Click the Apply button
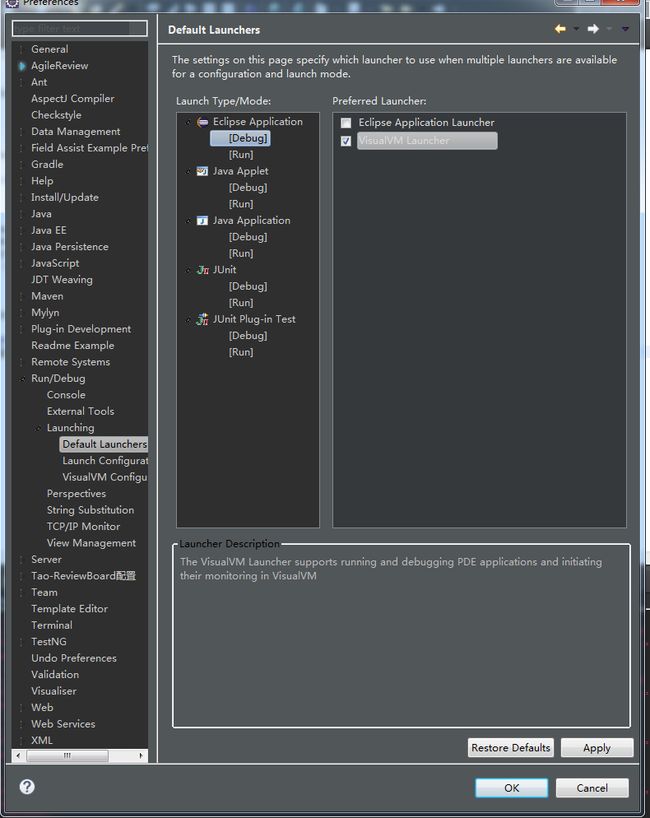The width and height of the screenshot is (650, 818). [x=597, y=748]
